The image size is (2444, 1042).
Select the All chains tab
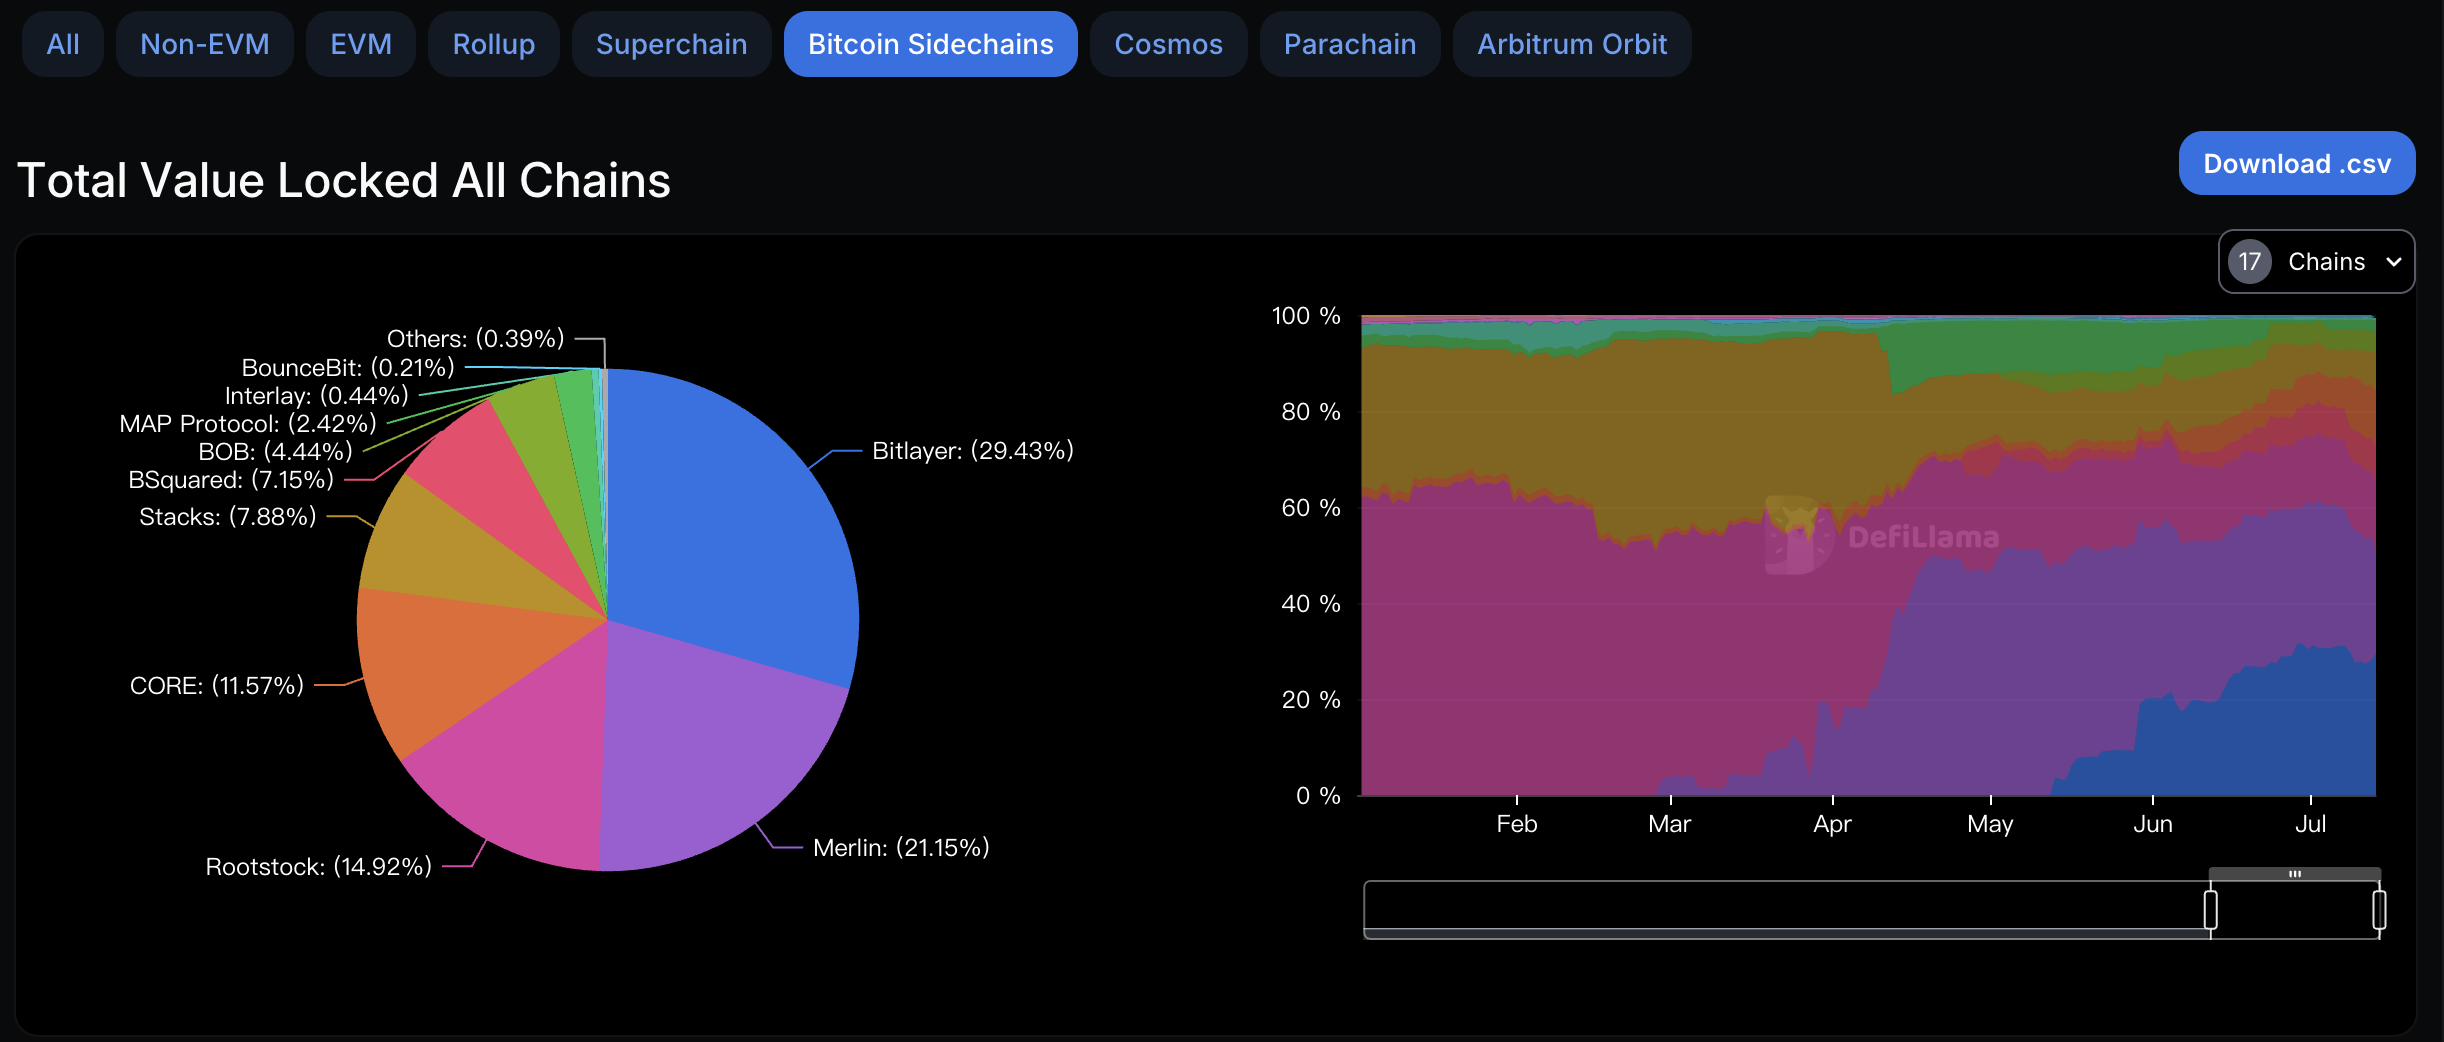pyautogui.click(x=62, y=44)
